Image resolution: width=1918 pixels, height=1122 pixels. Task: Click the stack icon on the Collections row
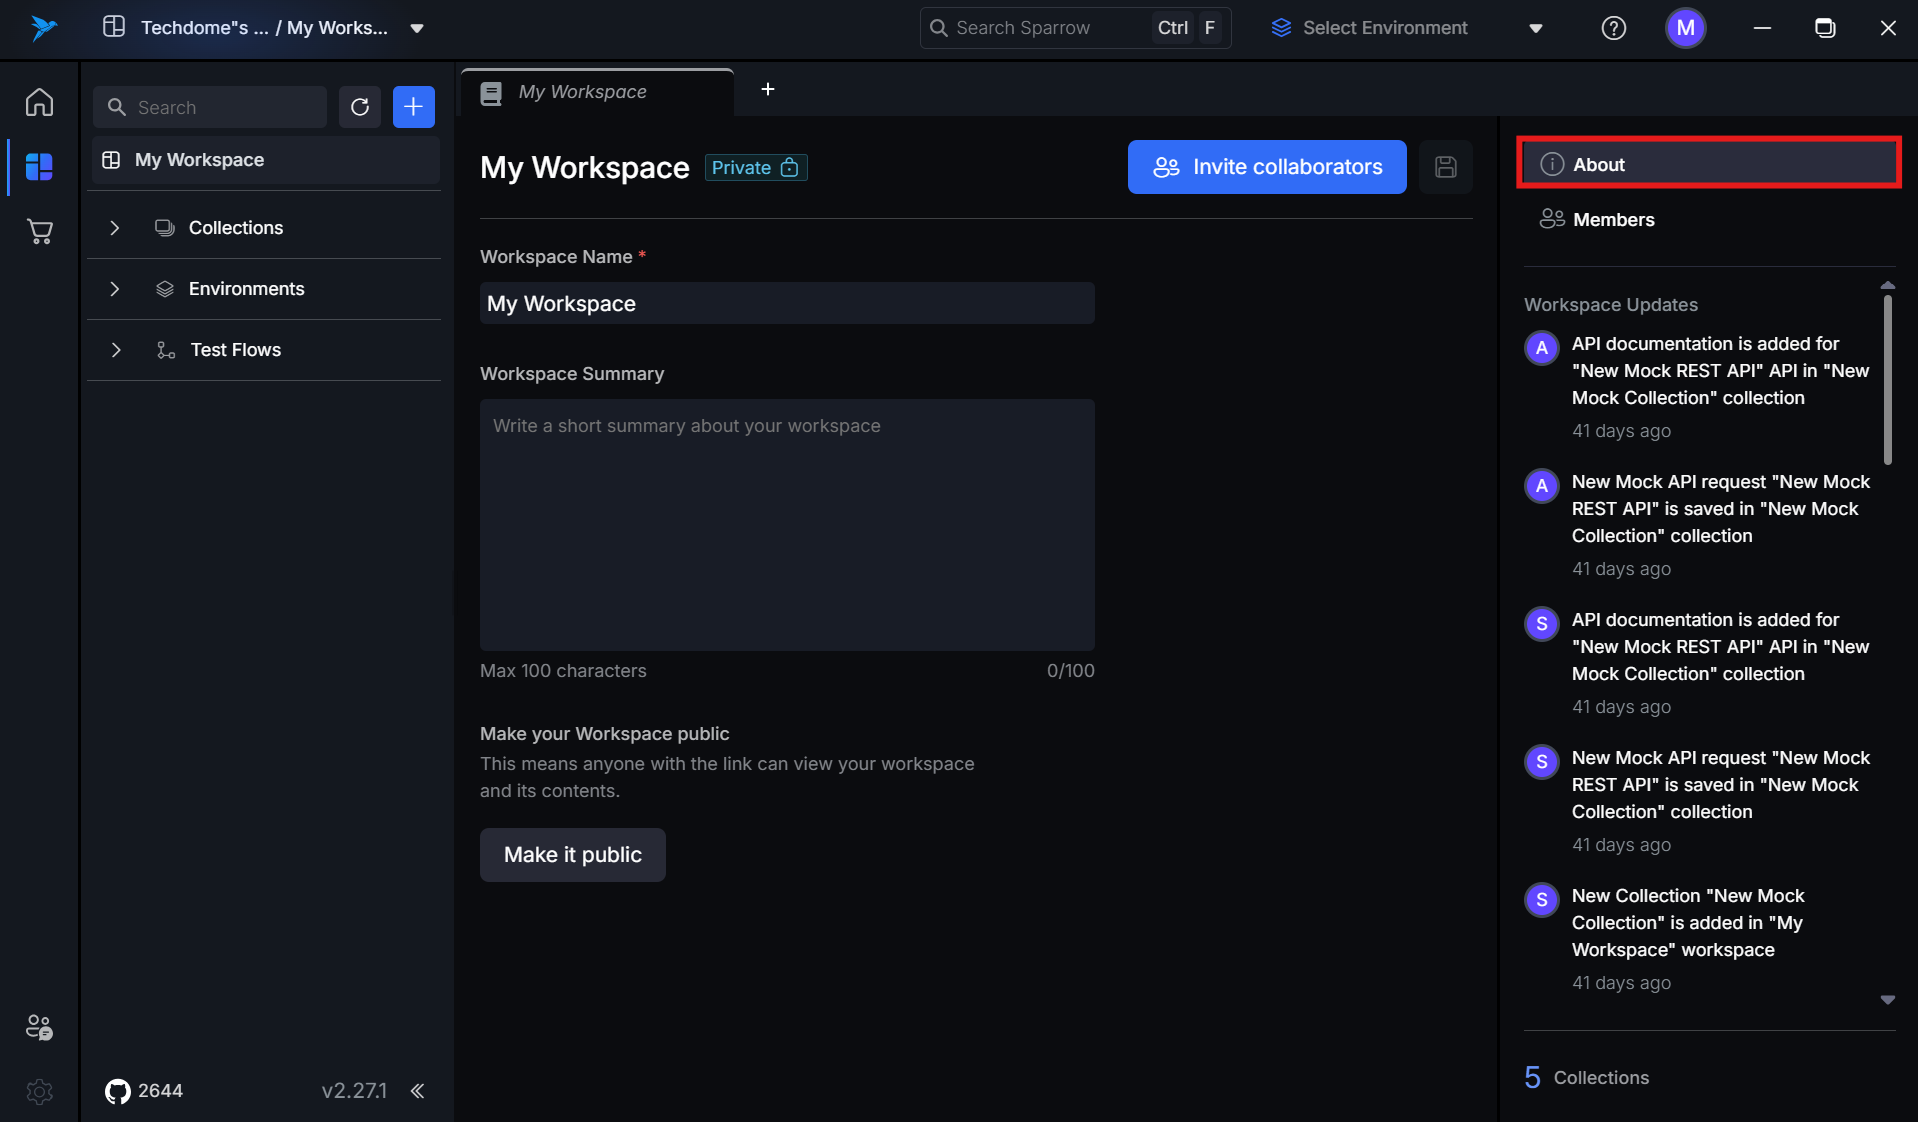pyautogui.click(x=165, y=228)
